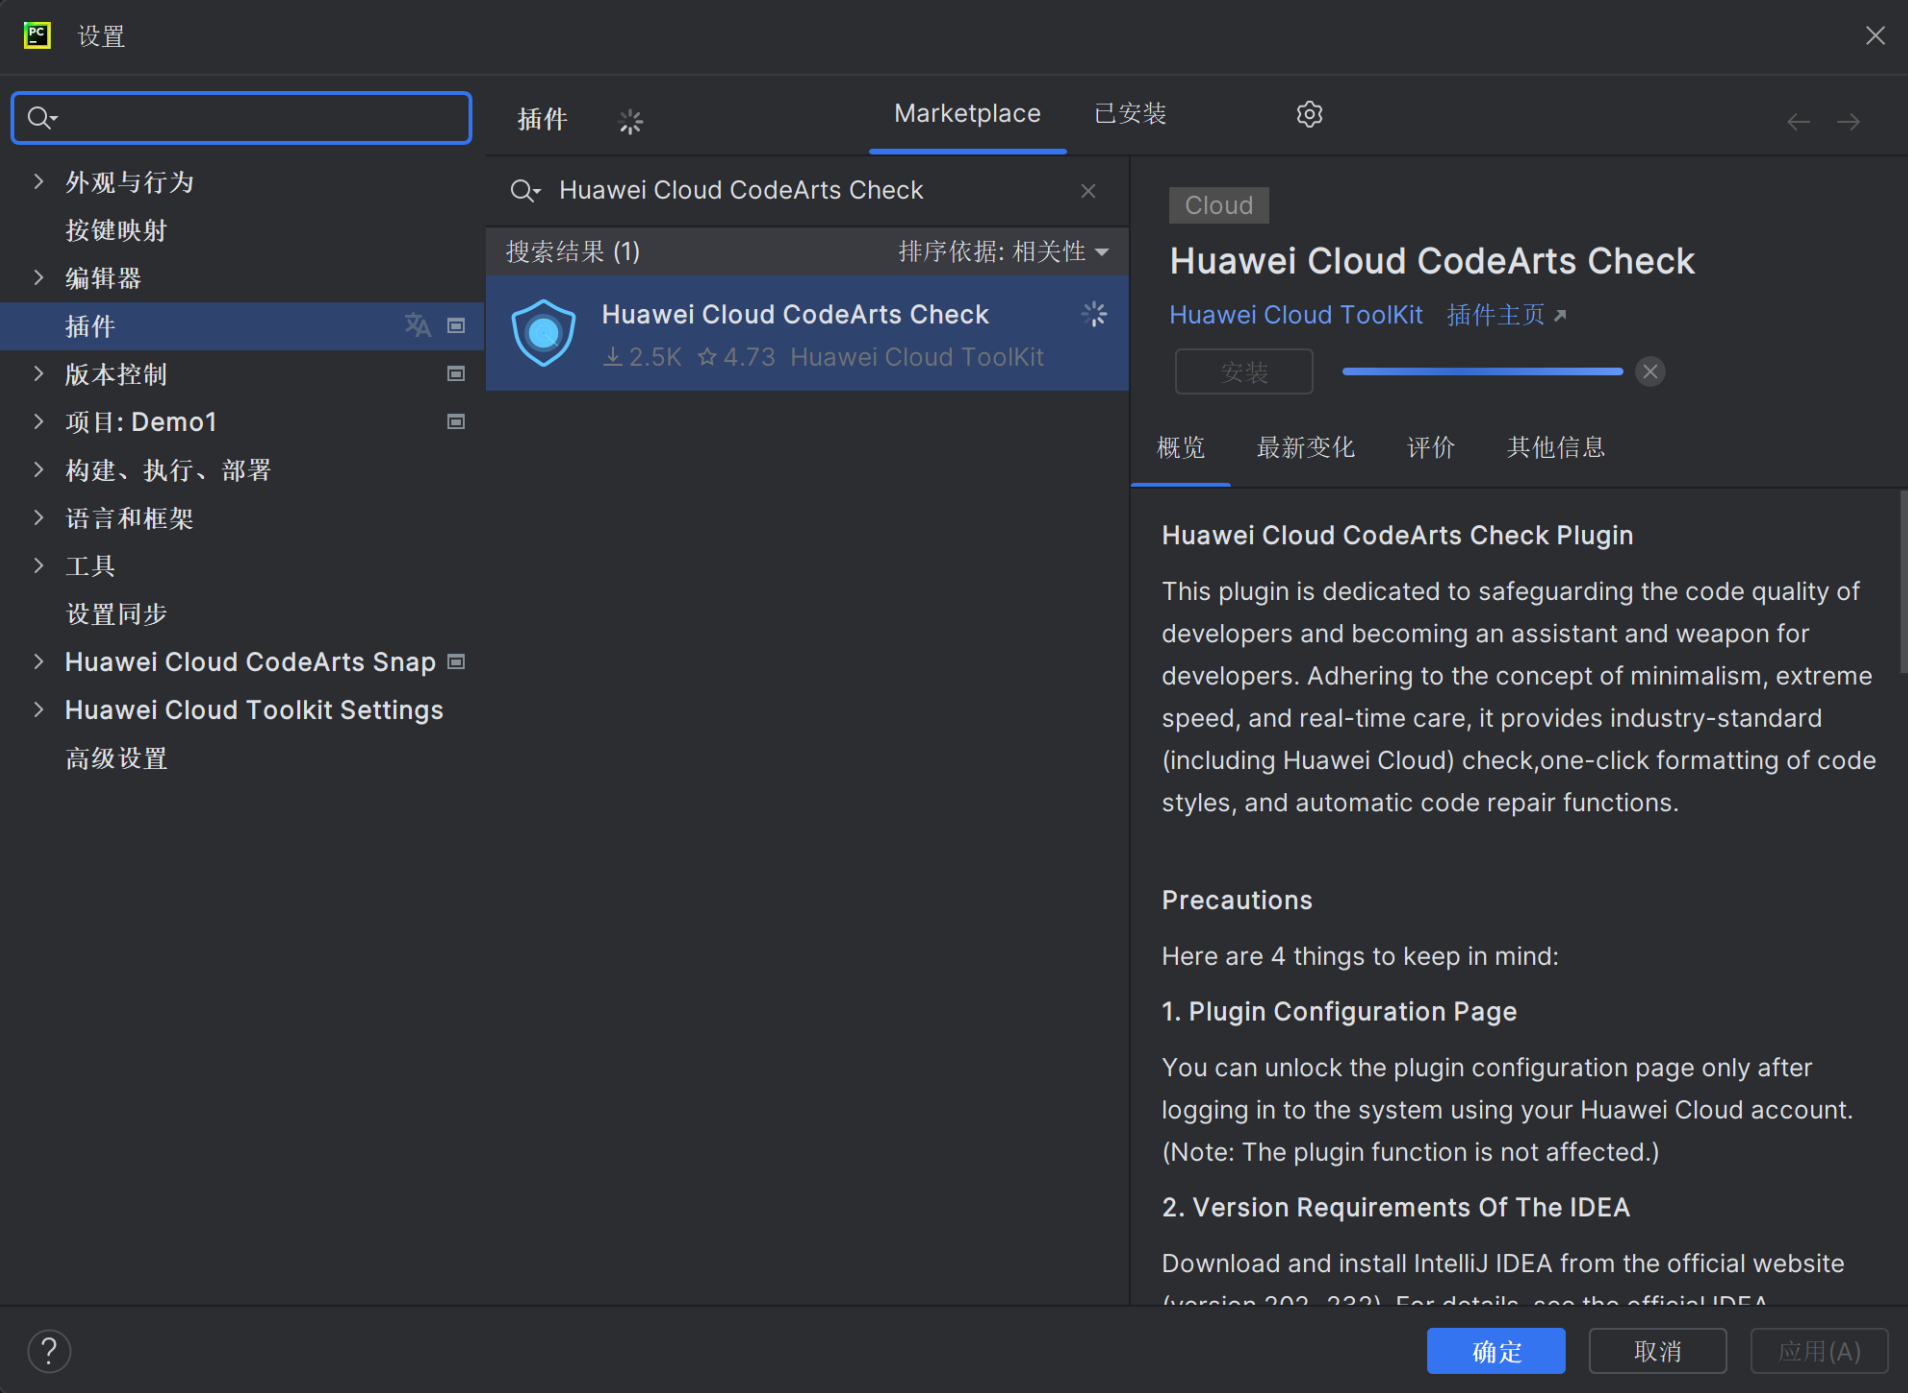Click the Huawei CodeArts Check shield icon
1908x1393 pixels.
543,333
